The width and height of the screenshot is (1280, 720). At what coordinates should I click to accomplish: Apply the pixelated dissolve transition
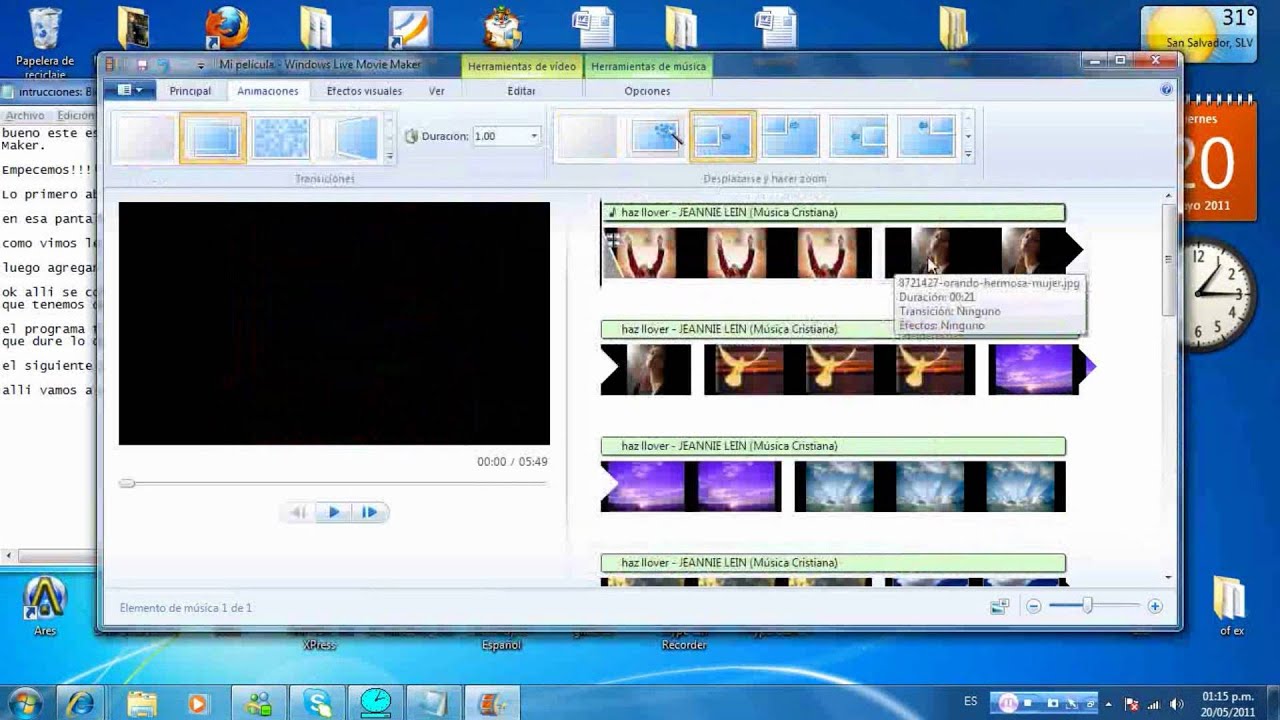tap(281, 137)
